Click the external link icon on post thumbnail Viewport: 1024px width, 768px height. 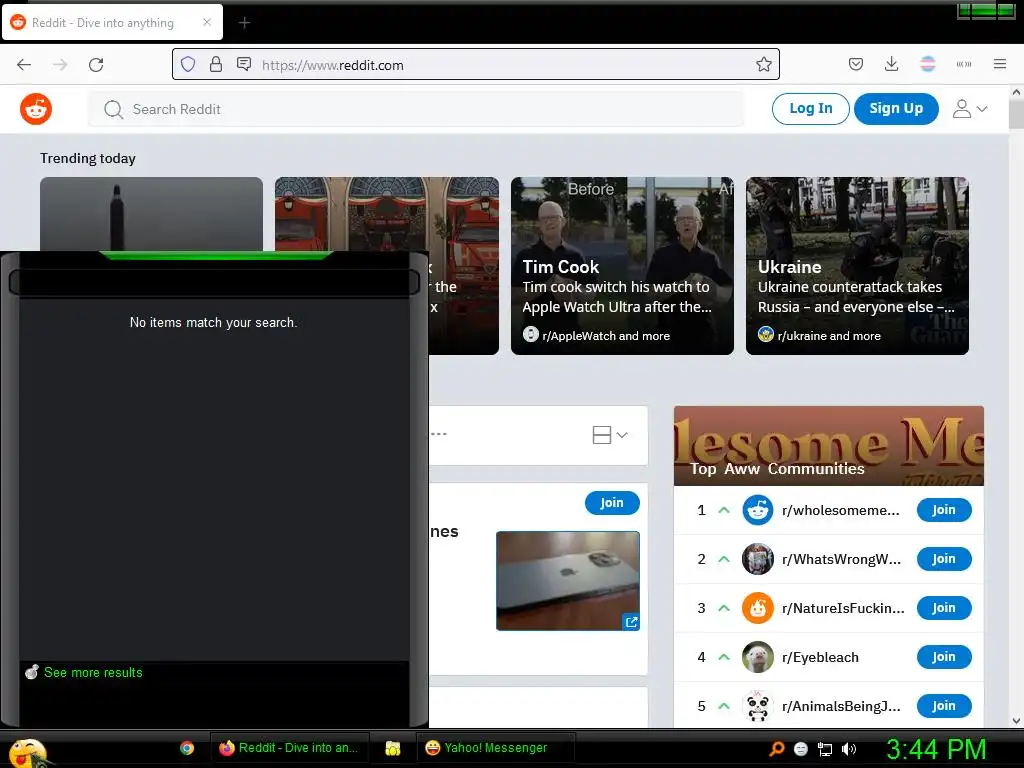coord(631,622)
